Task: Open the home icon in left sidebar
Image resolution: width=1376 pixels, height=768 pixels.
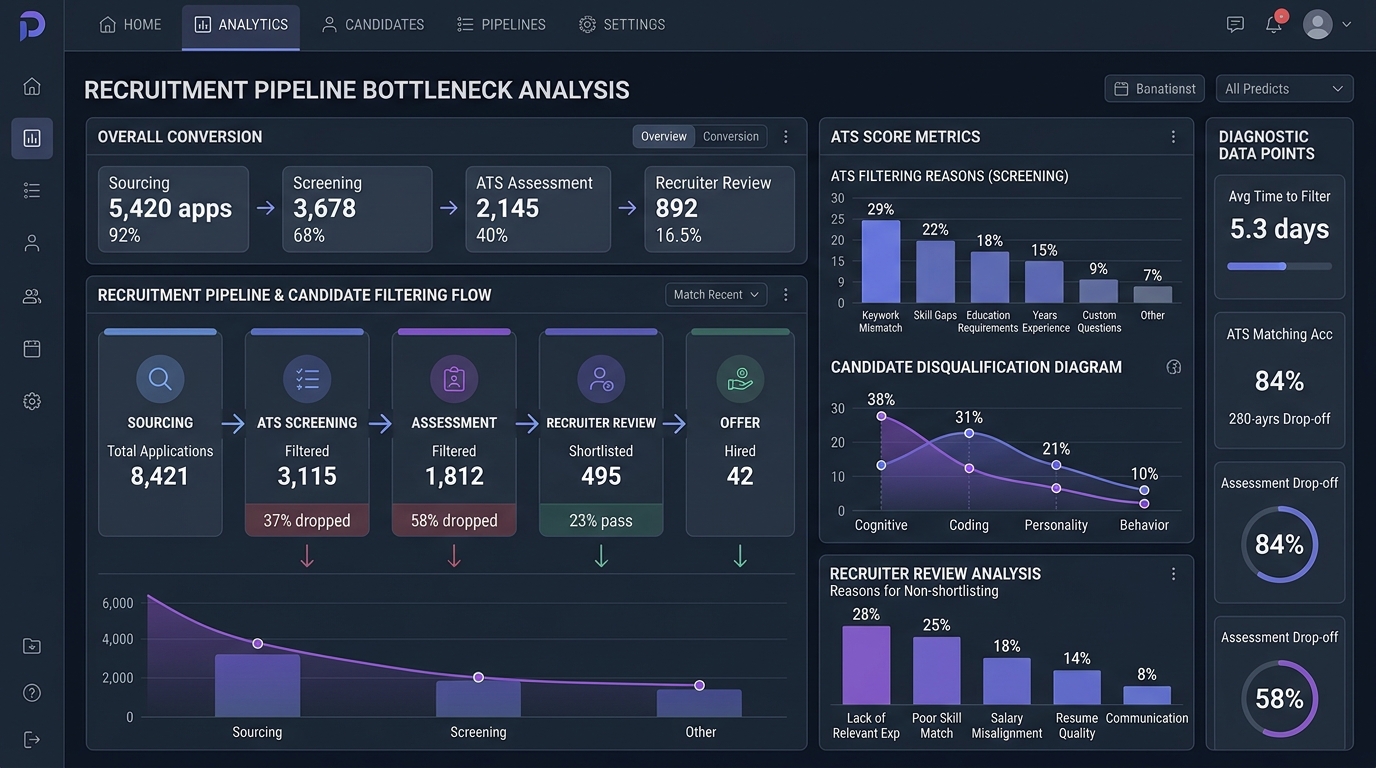Action: point(32,86)
